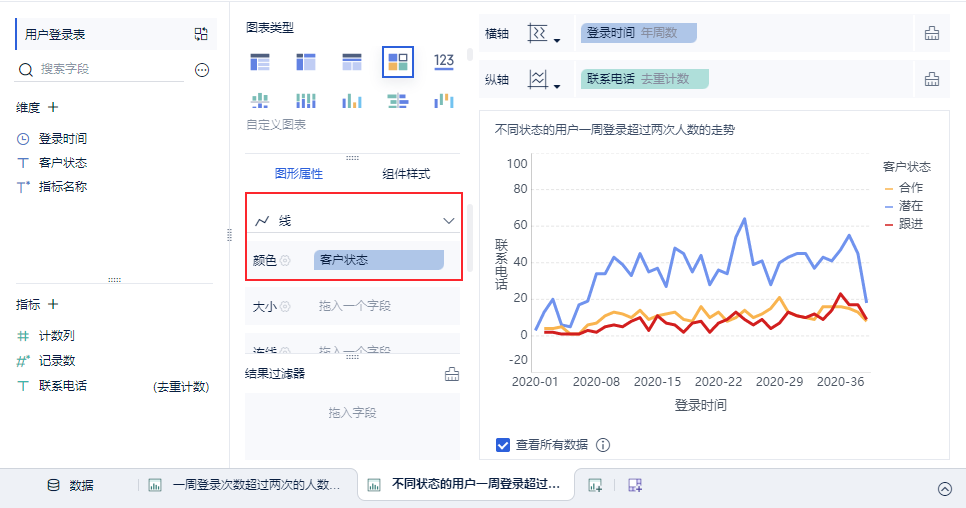Open the 线 chart shape dropdown

(354, 220)
